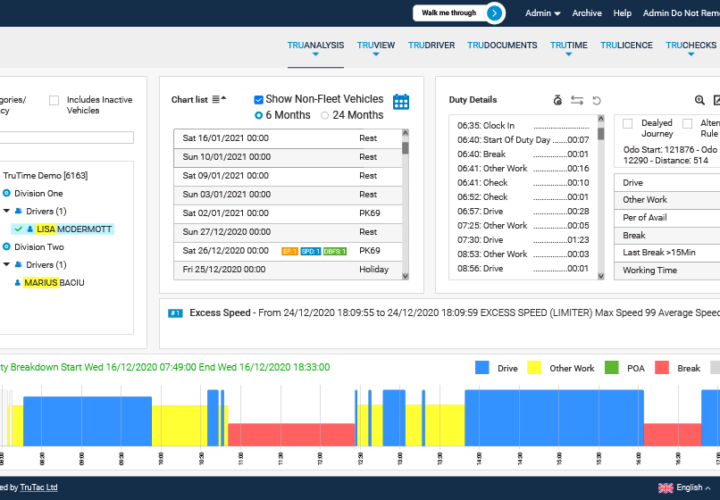Screen dimensions: 720x500
Task: Open the English language selector
Action: point(693,488)
